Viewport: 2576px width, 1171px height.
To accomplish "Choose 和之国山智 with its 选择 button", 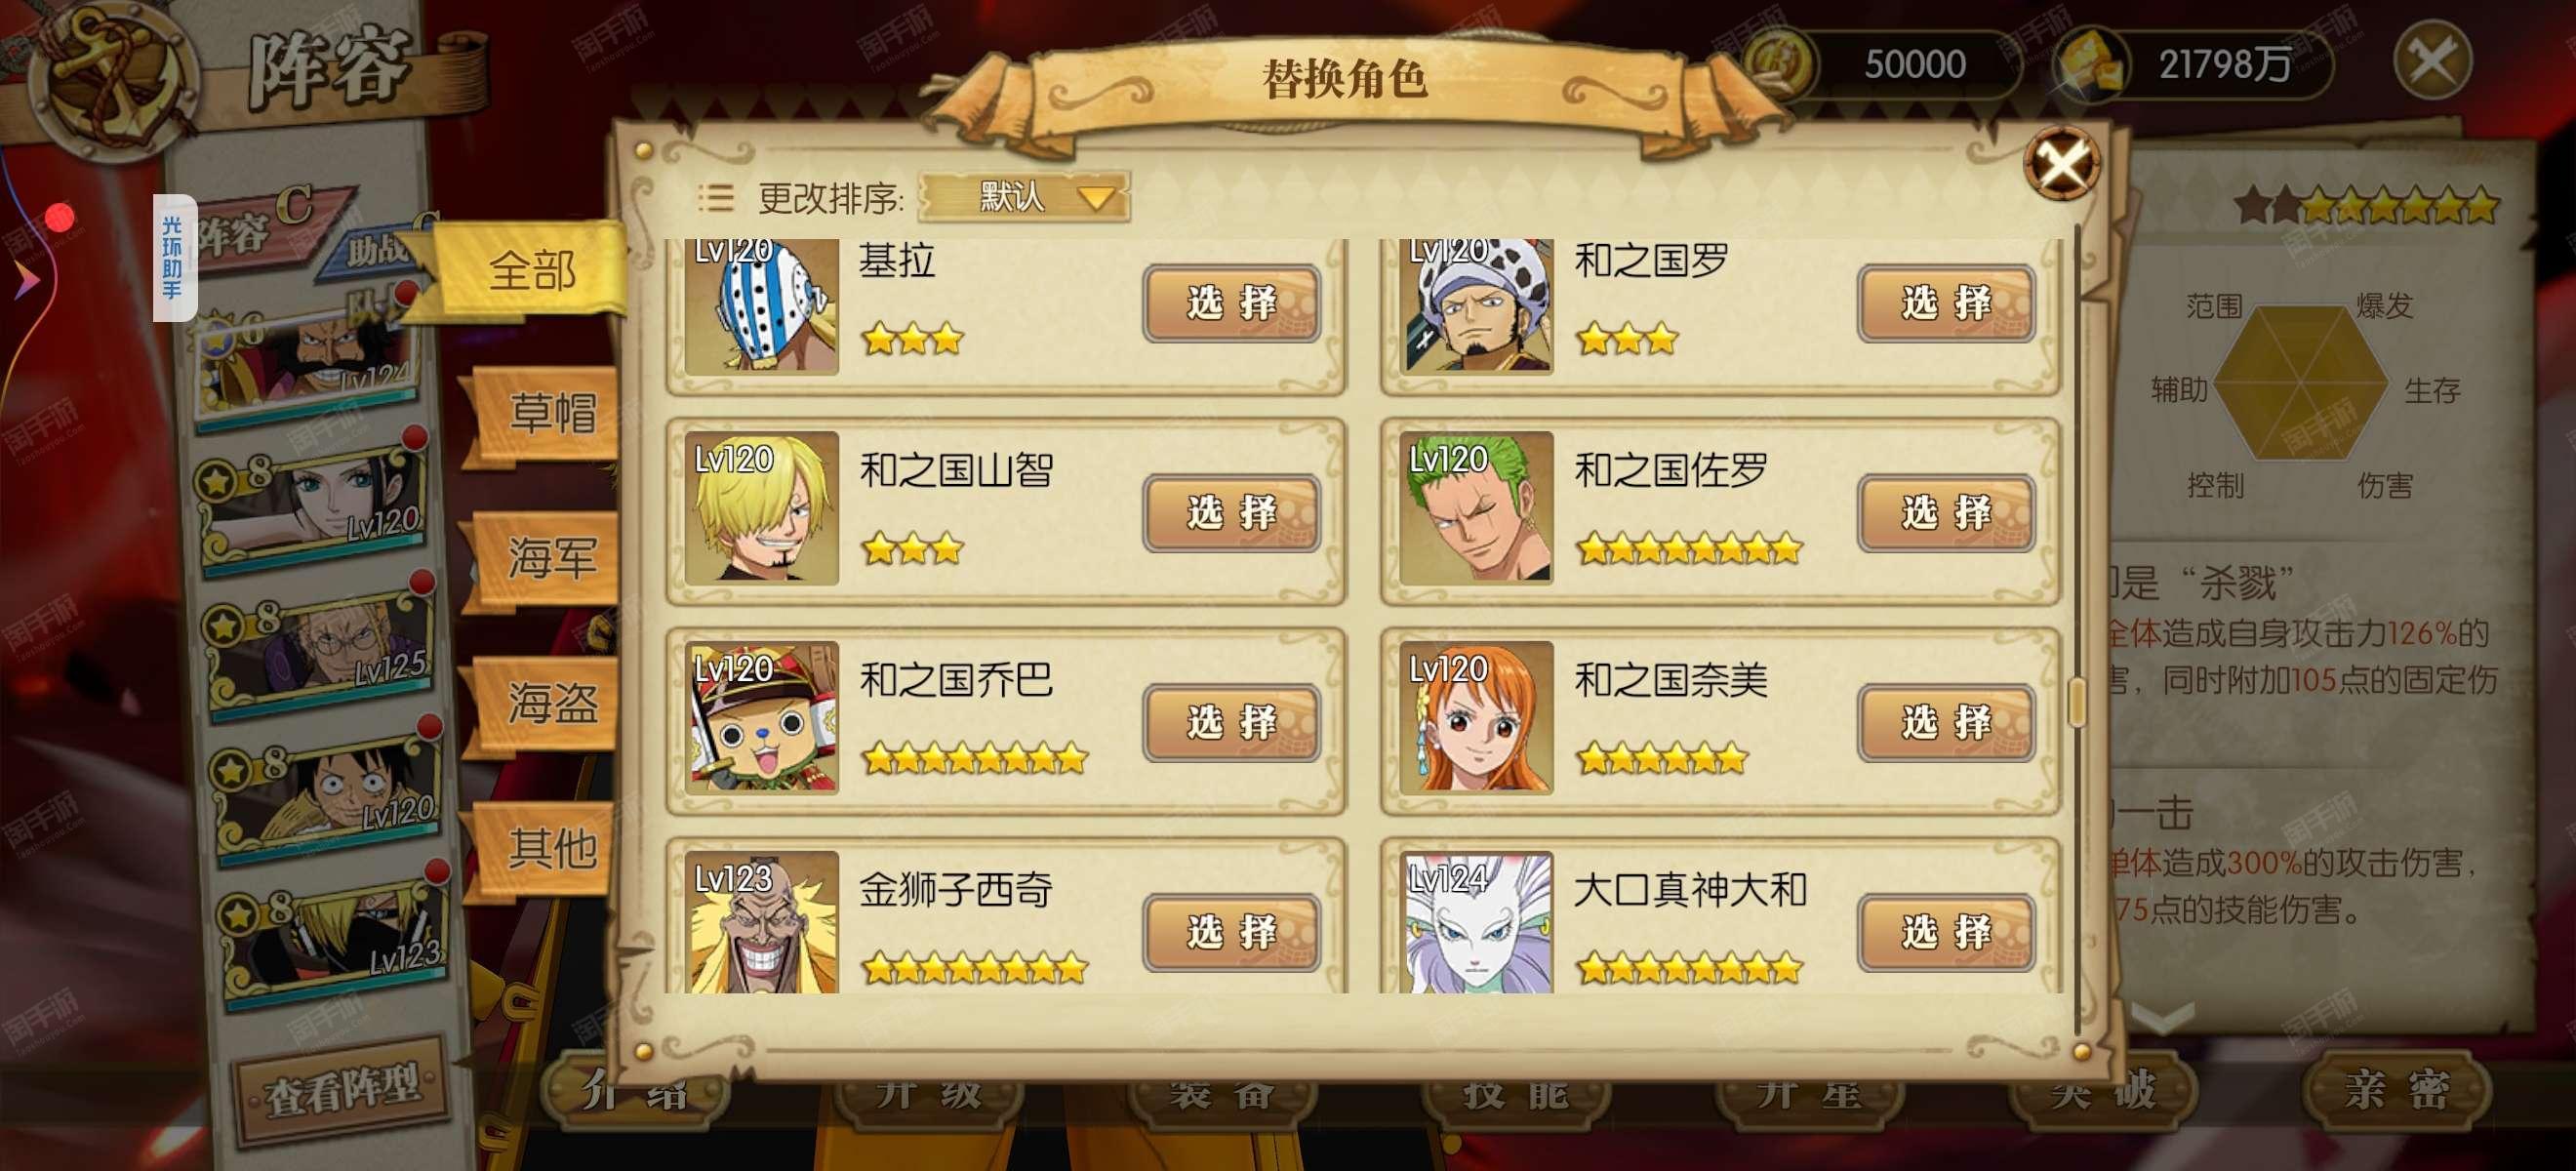I will [1232, 513].
